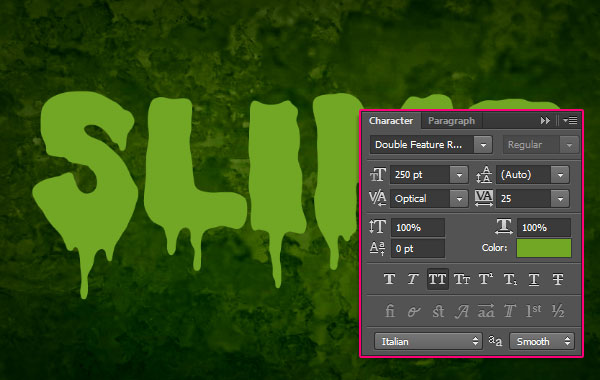Toggle Faux Bold style
Screen dimensions: 600x380
390,279
